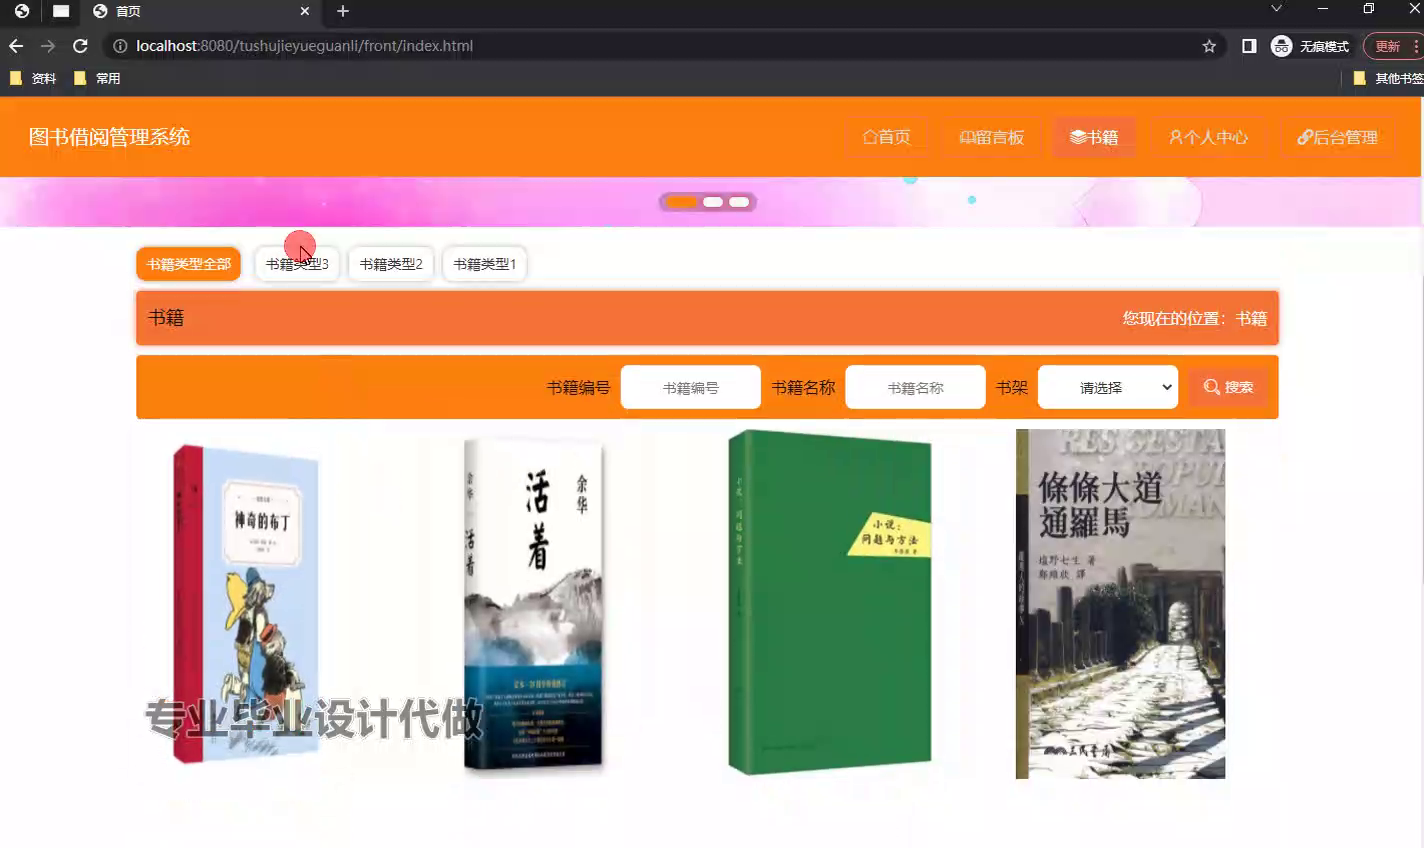Open the side panel icon in toolbar
Screen dimensions: 1424x848
click(x=1249, y=46)
